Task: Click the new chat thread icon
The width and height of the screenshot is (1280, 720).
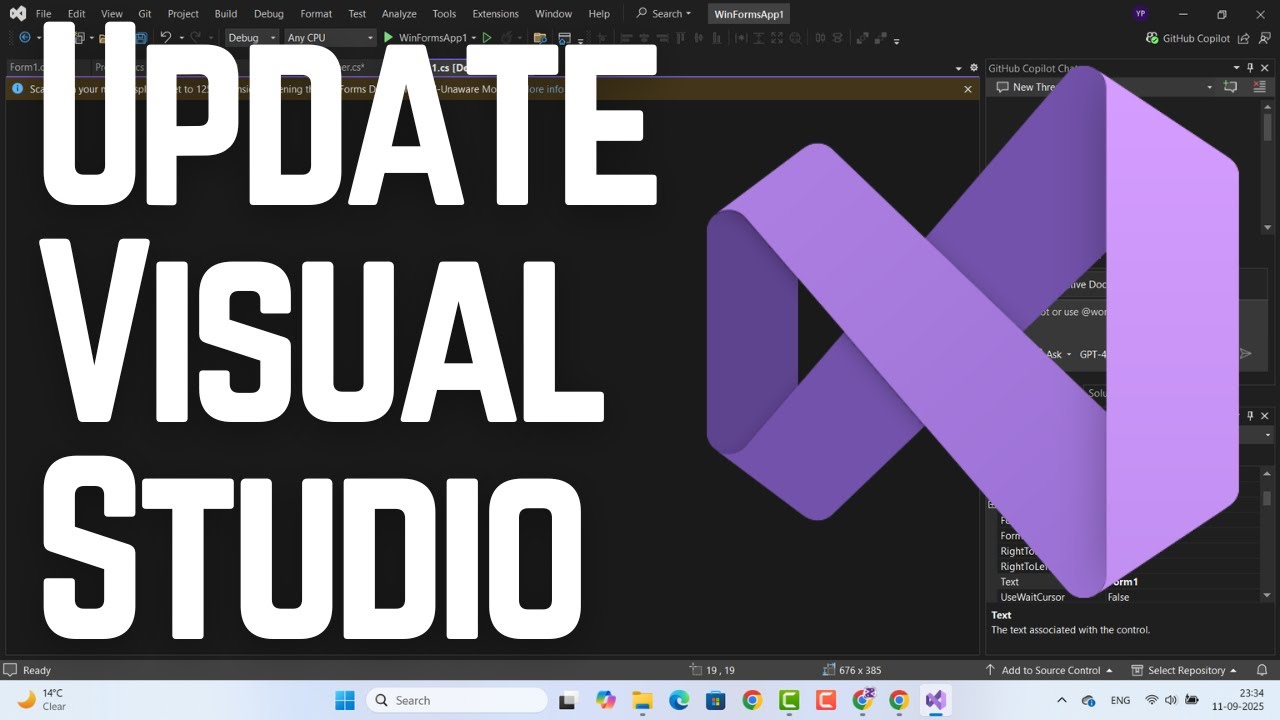Action: coord(1231,87)
